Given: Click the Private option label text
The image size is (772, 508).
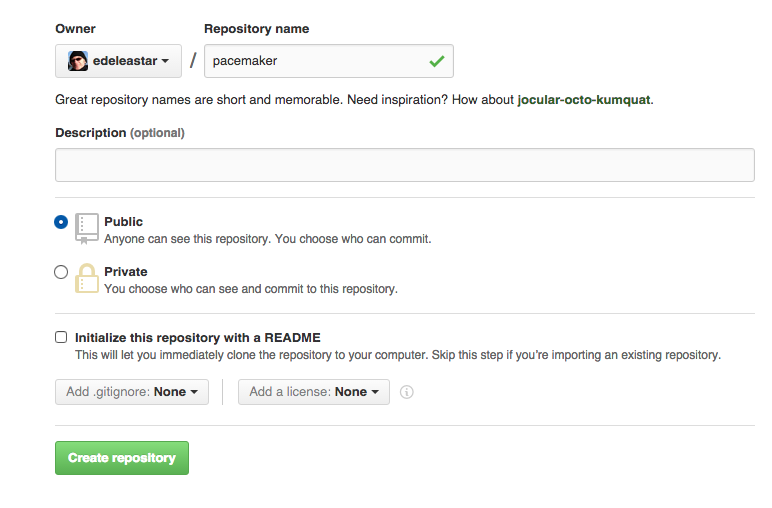Looking at the screenshot, I should coord(126,272).
